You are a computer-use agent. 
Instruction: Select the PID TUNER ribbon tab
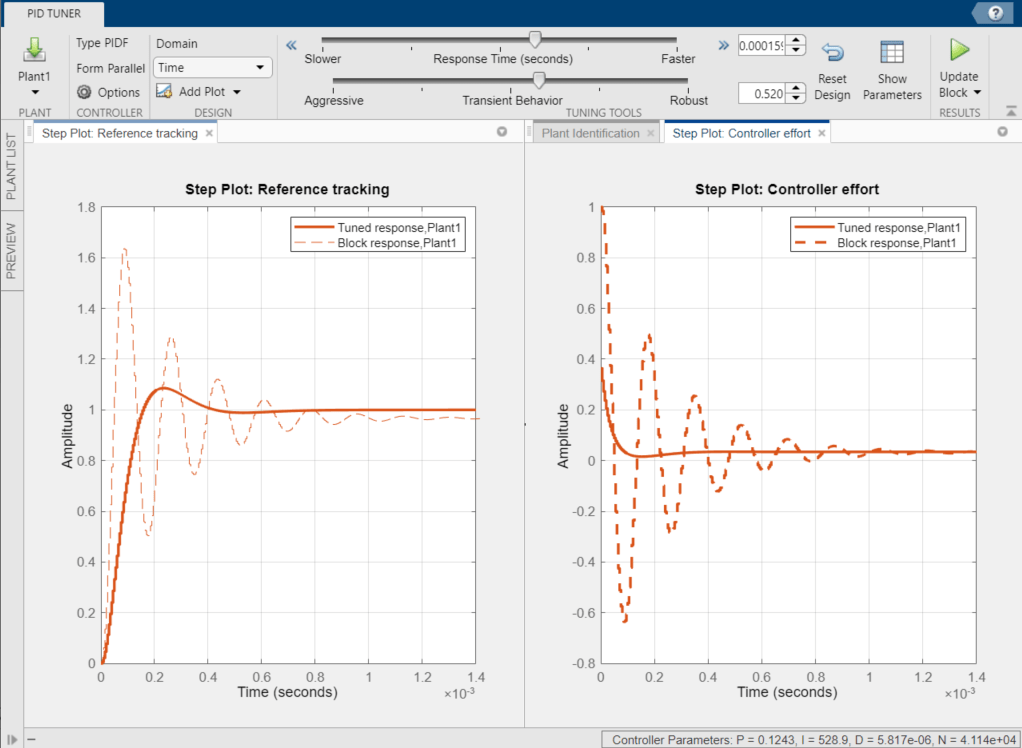54,13
